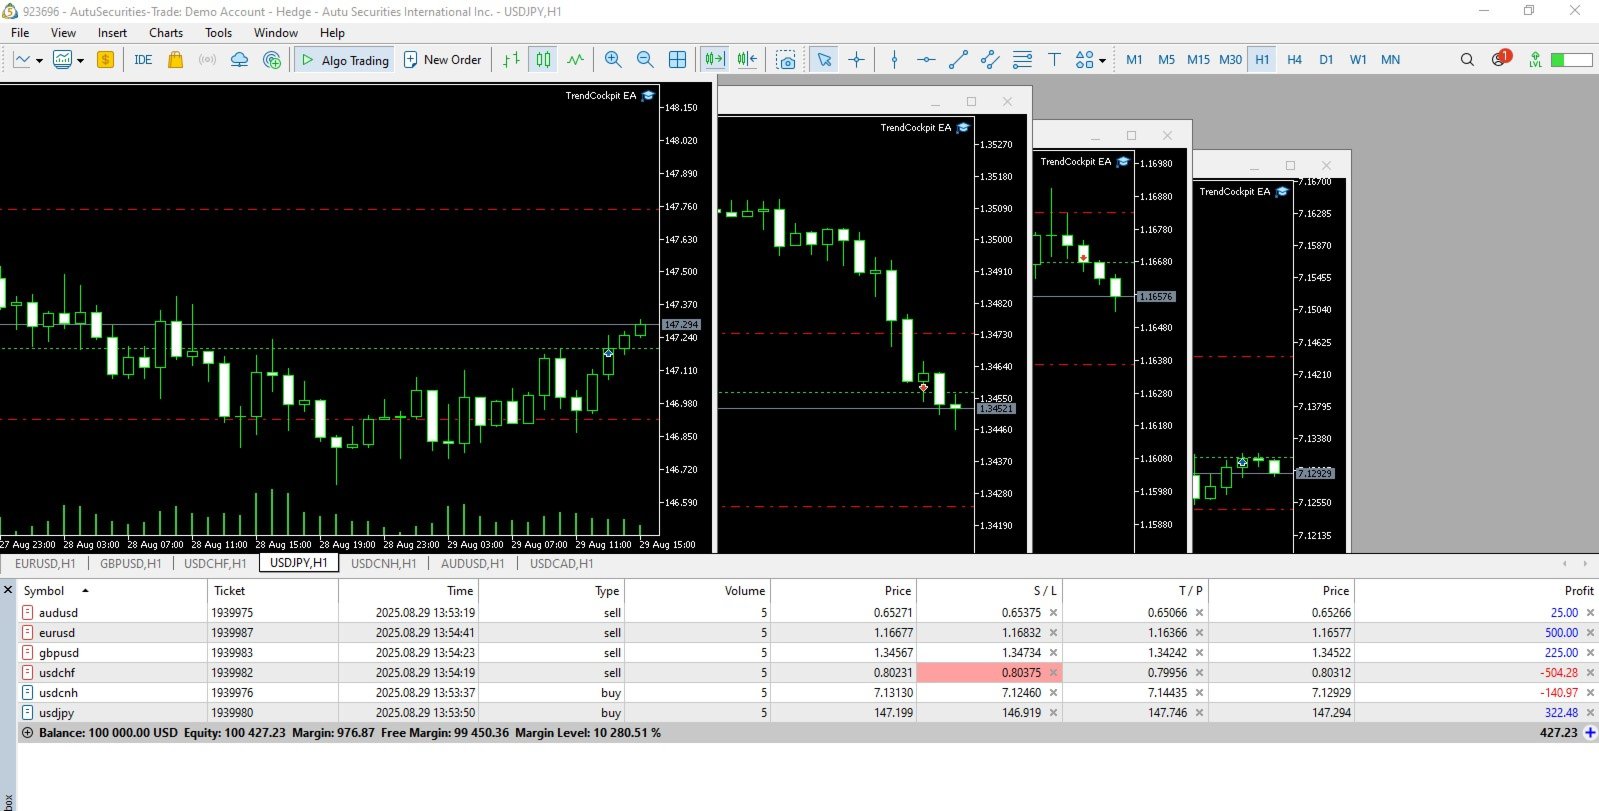Click audusd ticket 1939975
Screen dimensions: 1599x811
[x=232, y=613]
